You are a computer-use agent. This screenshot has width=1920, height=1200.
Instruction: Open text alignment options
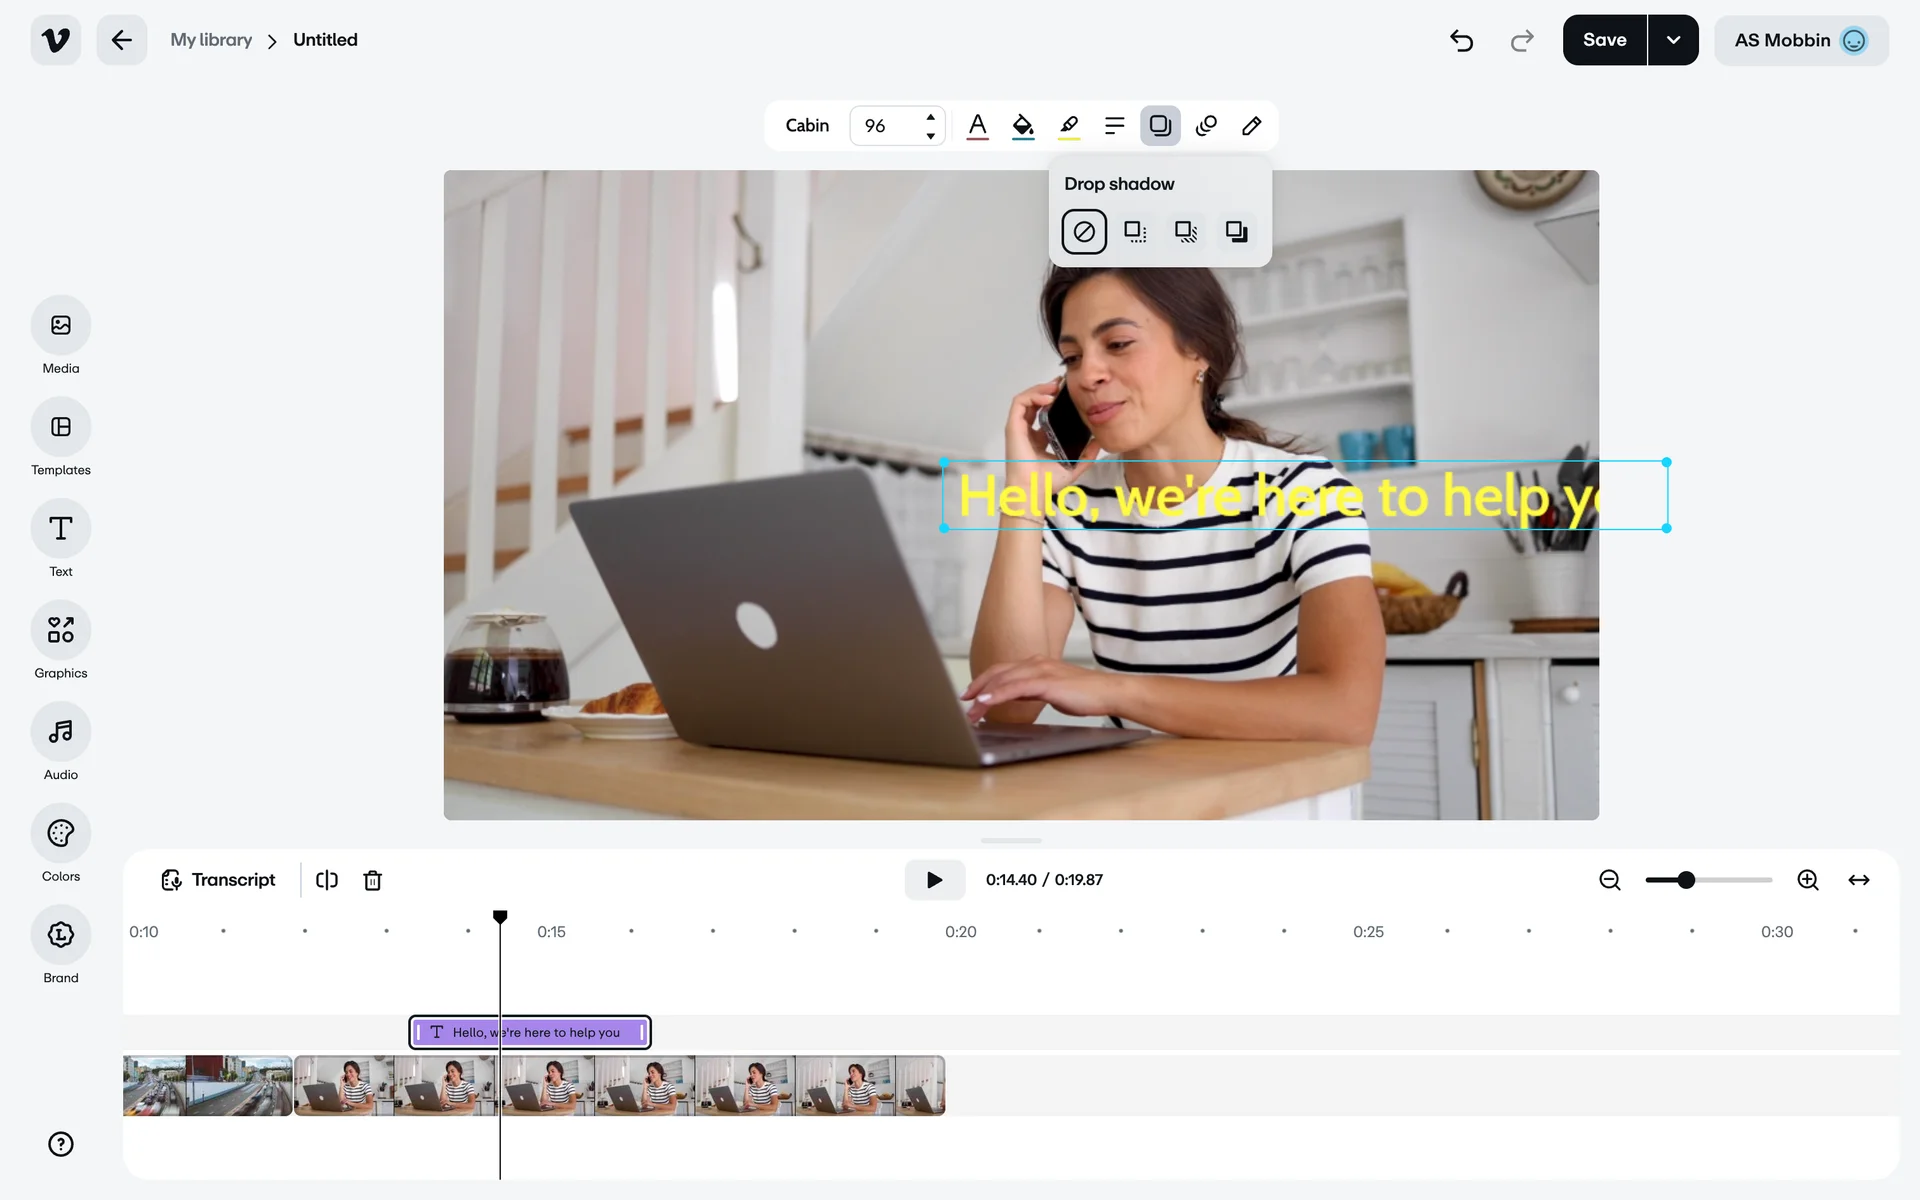pyautogui.click(x=1114, y=126)
